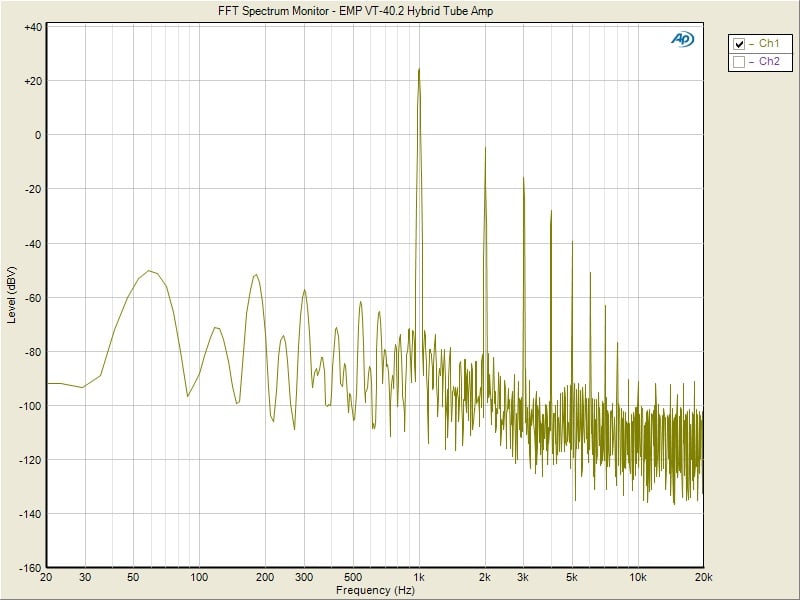Screen dimensions: 800x600
Task: Click the -100 level axis tick label
Action: click(29, 405)
